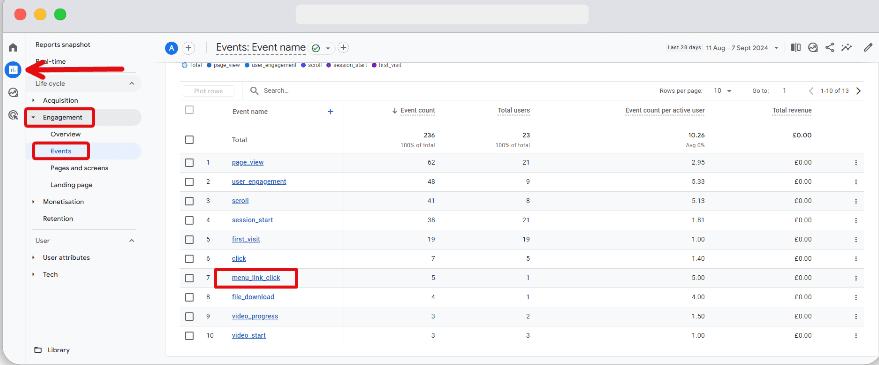The image size is (879, 365).
Task: Go to the next page of rows
Action: coord(858,91)
